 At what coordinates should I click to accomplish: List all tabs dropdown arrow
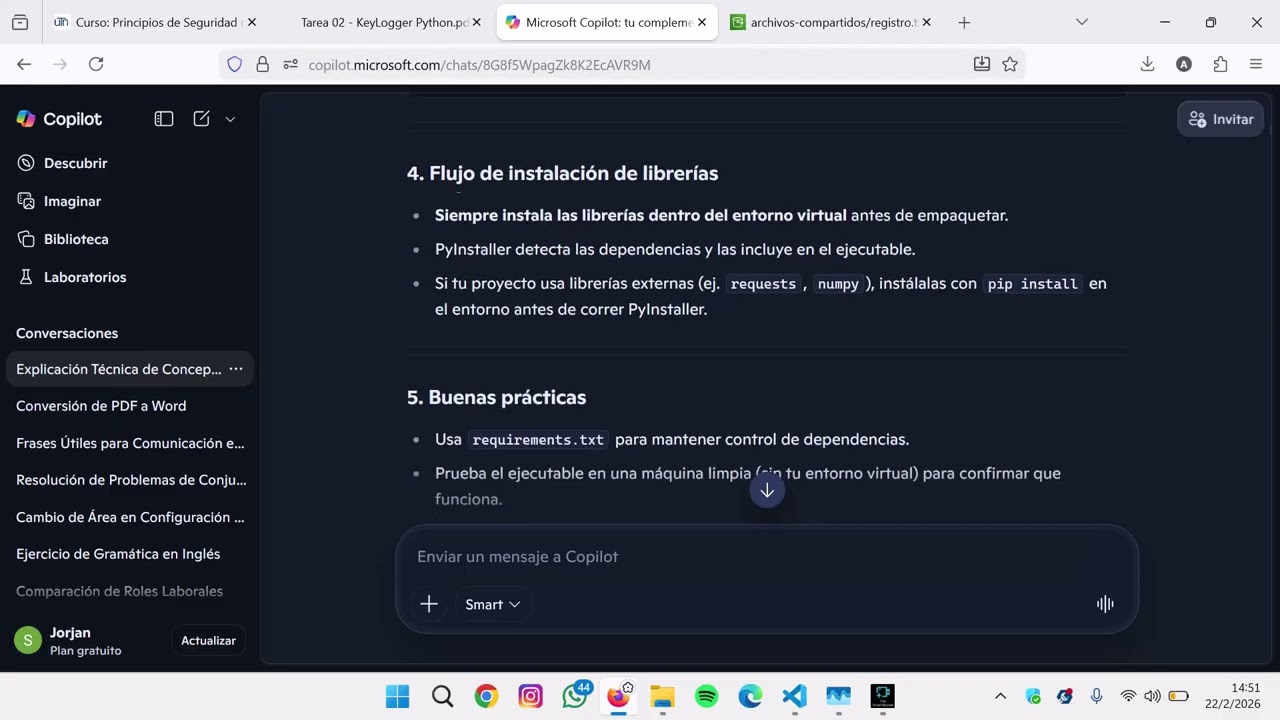click(x=1082, y=22)
